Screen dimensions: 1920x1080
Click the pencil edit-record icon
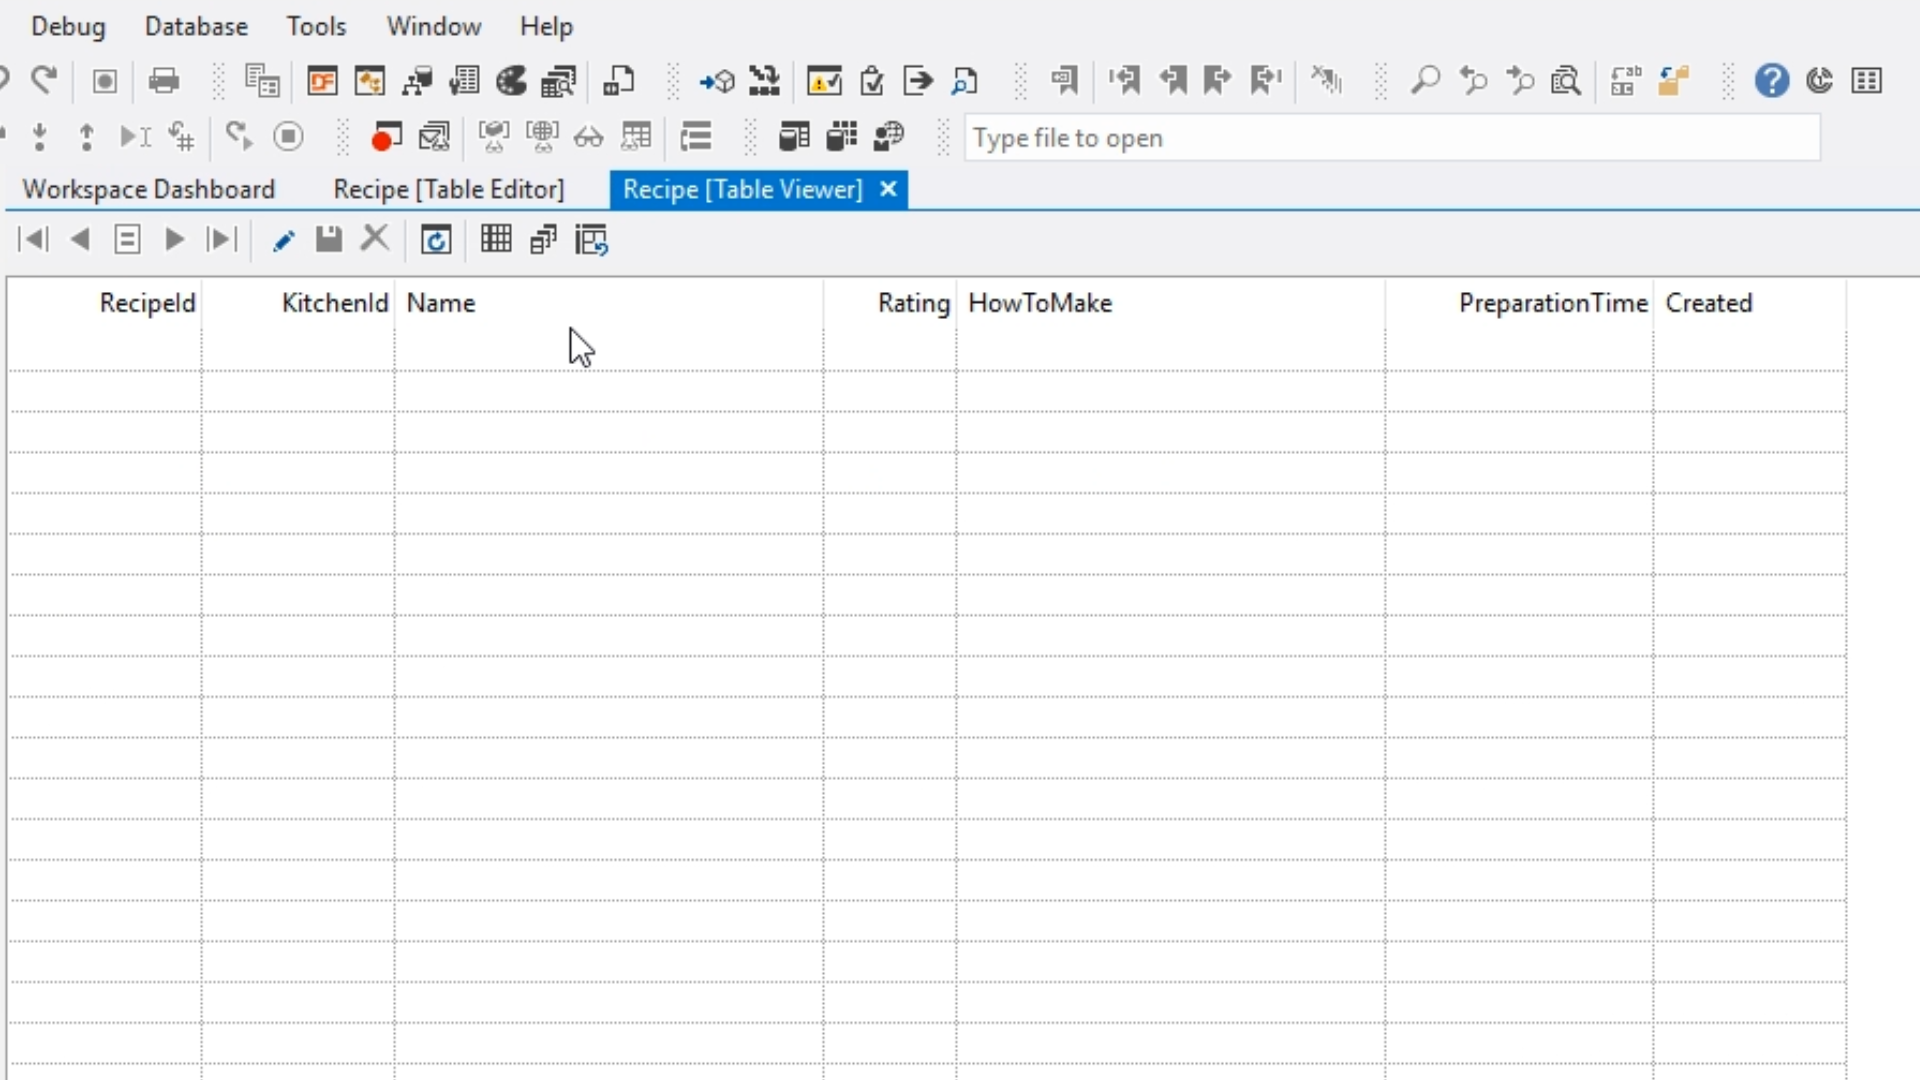pyautogui.click(x=283, y=240)
